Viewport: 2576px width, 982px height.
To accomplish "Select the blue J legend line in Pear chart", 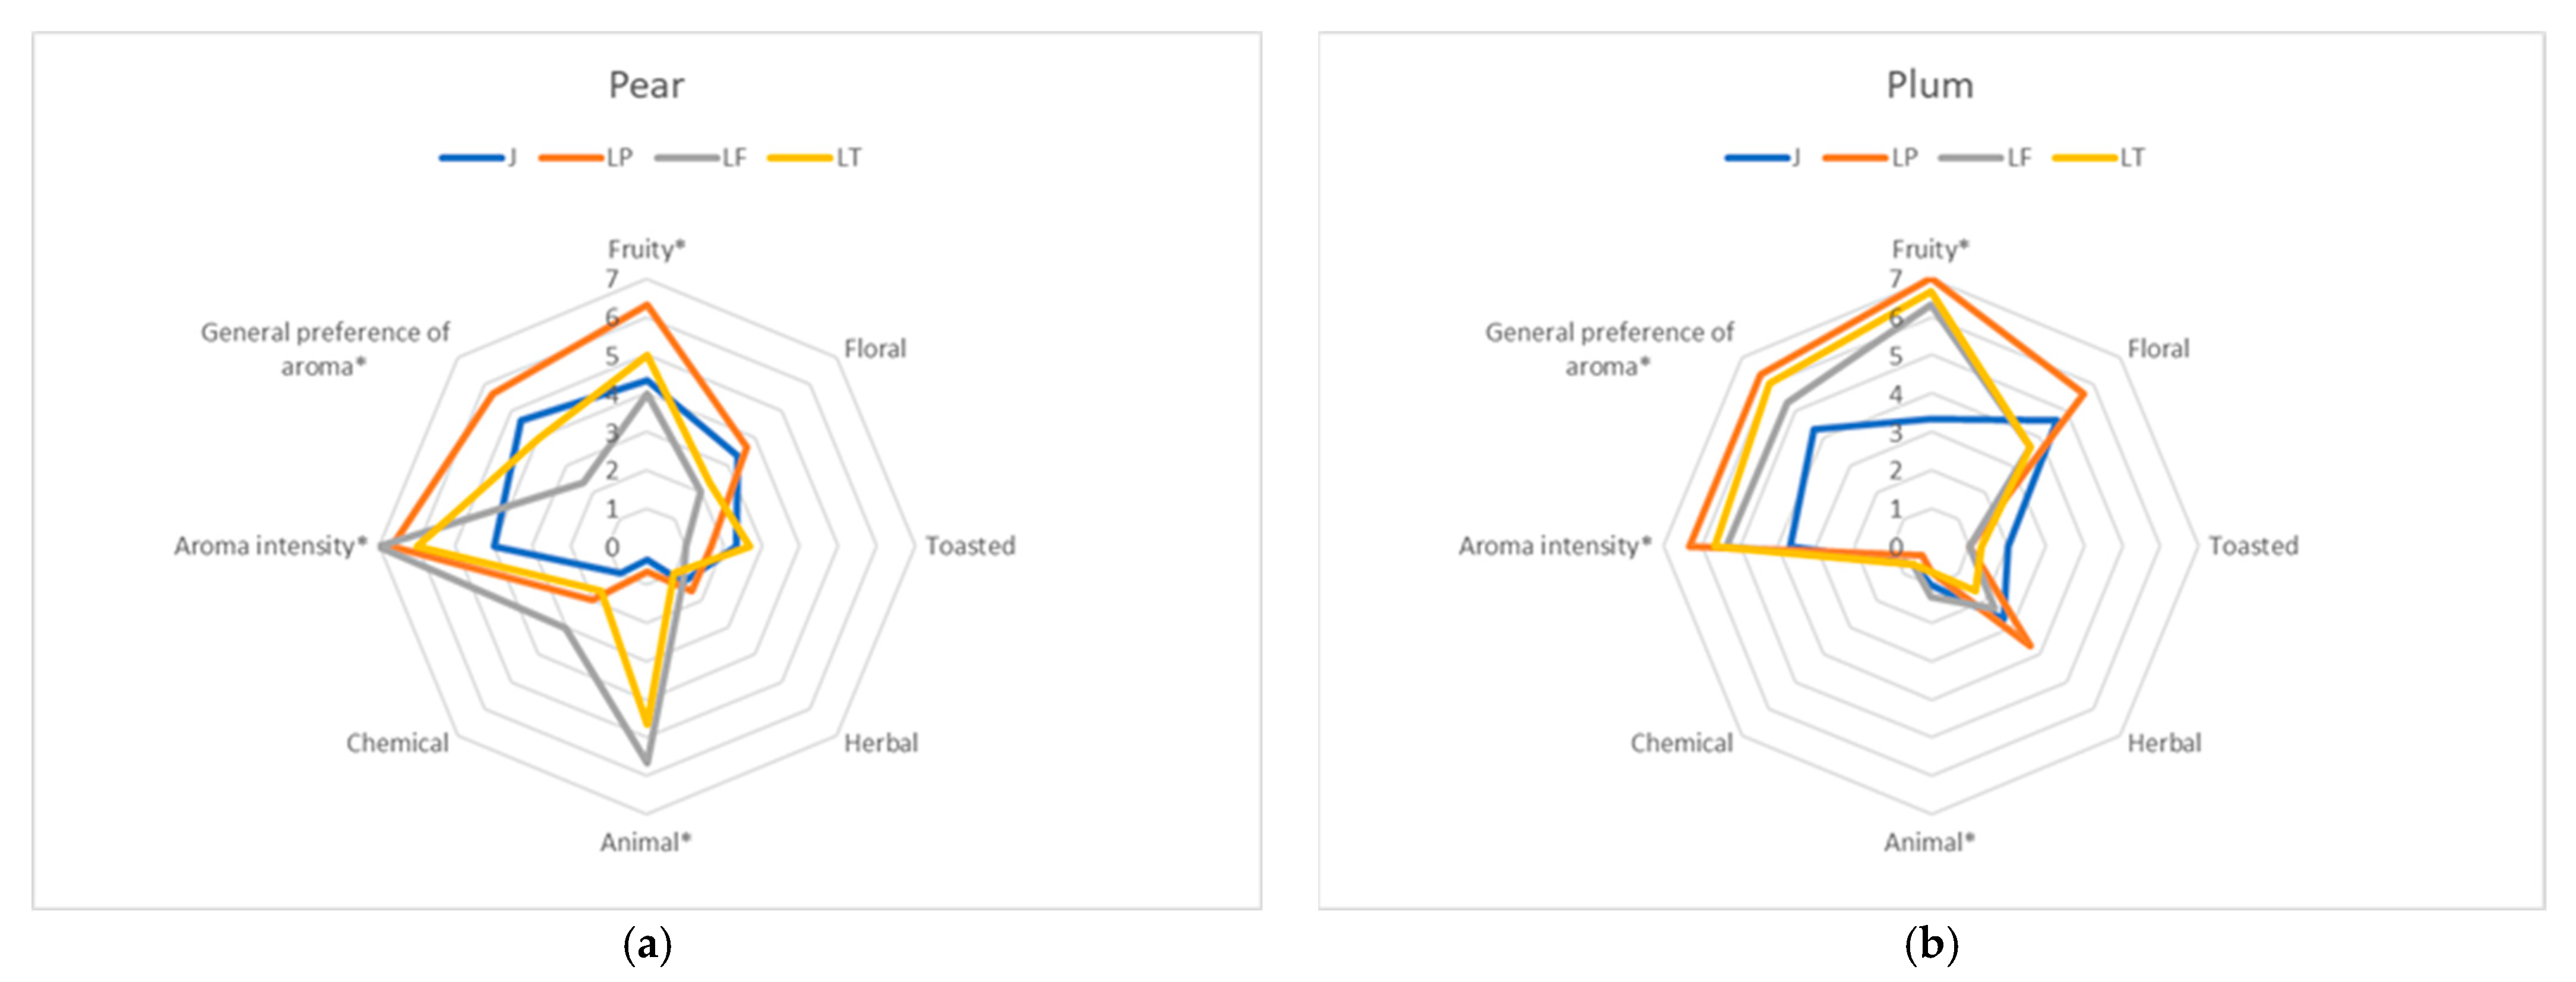I will [x=471, y=158].
